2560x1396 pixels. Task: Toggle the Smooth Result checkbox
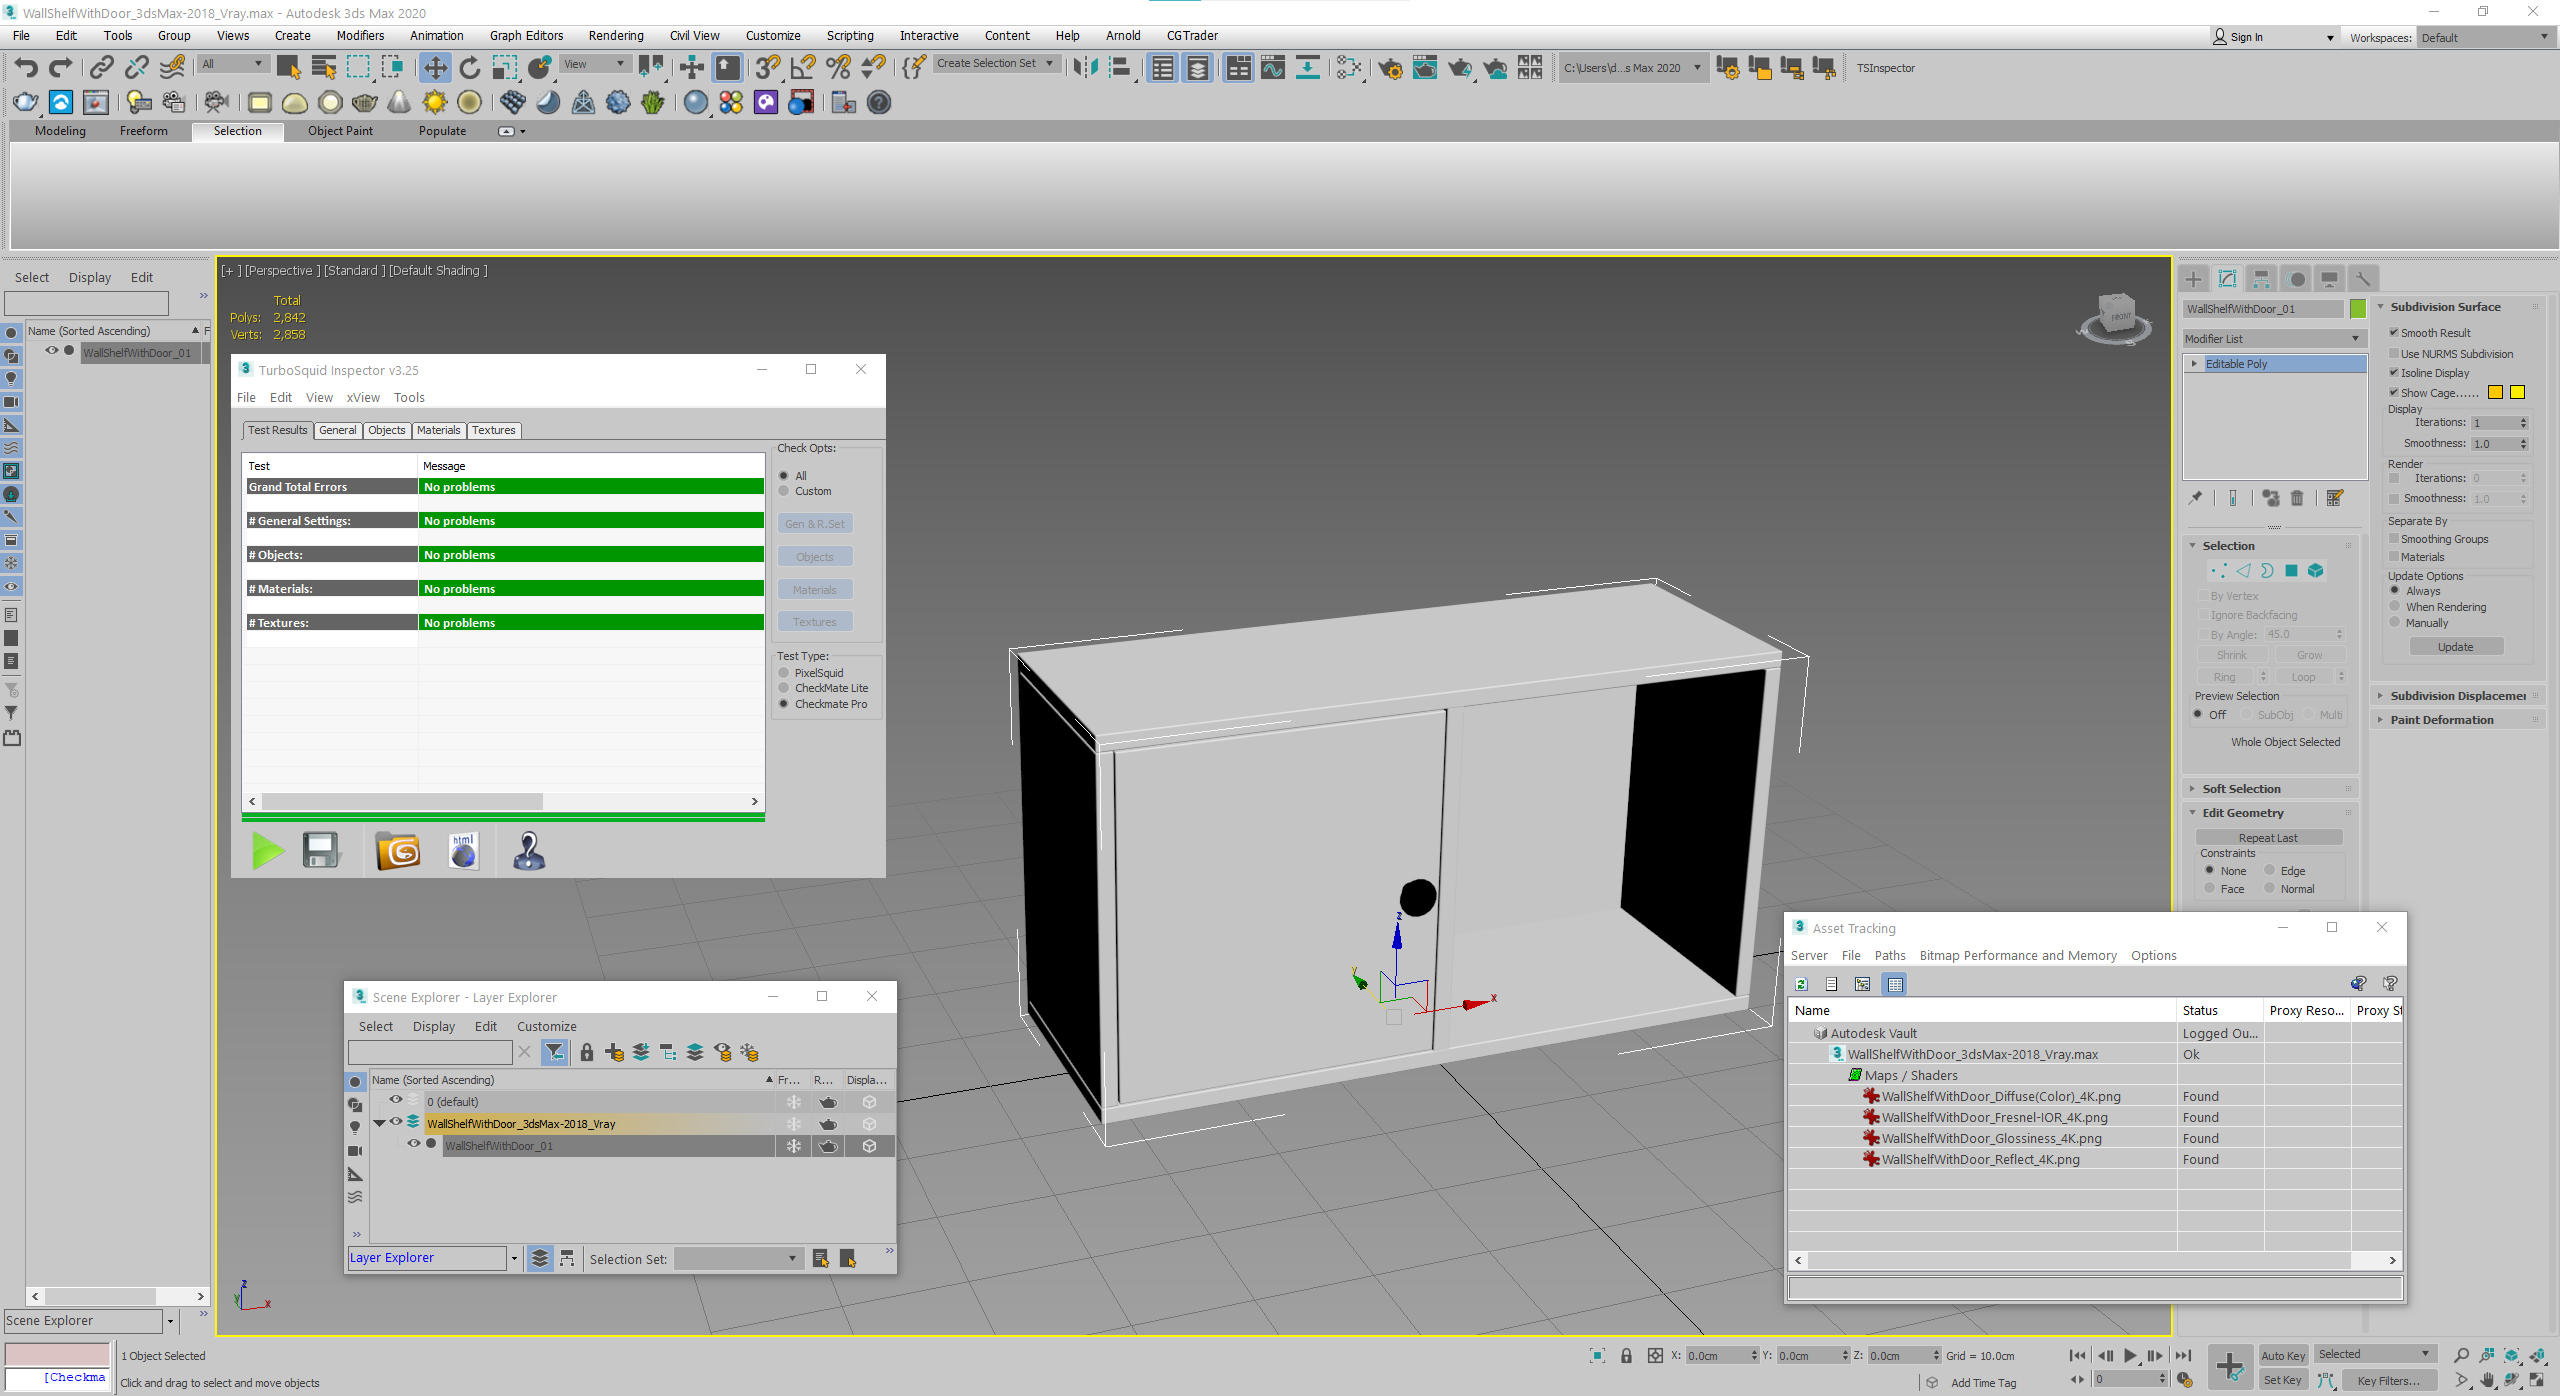click(x=2394, y=333)
